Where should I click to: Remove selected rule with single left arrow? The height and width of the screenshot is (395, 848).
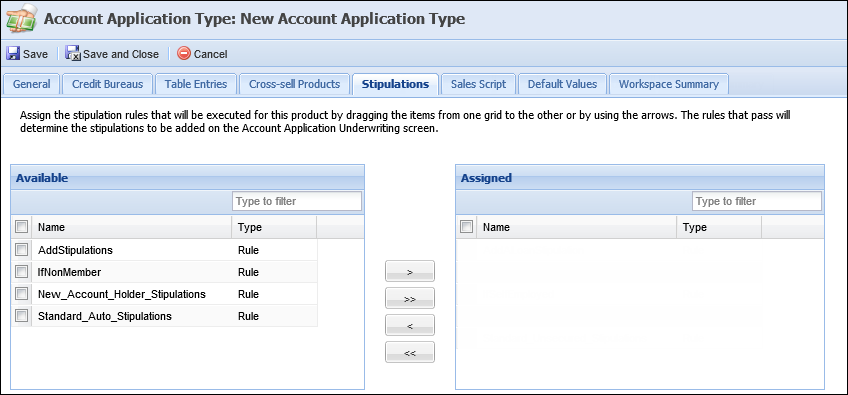(x=410, y=325)
